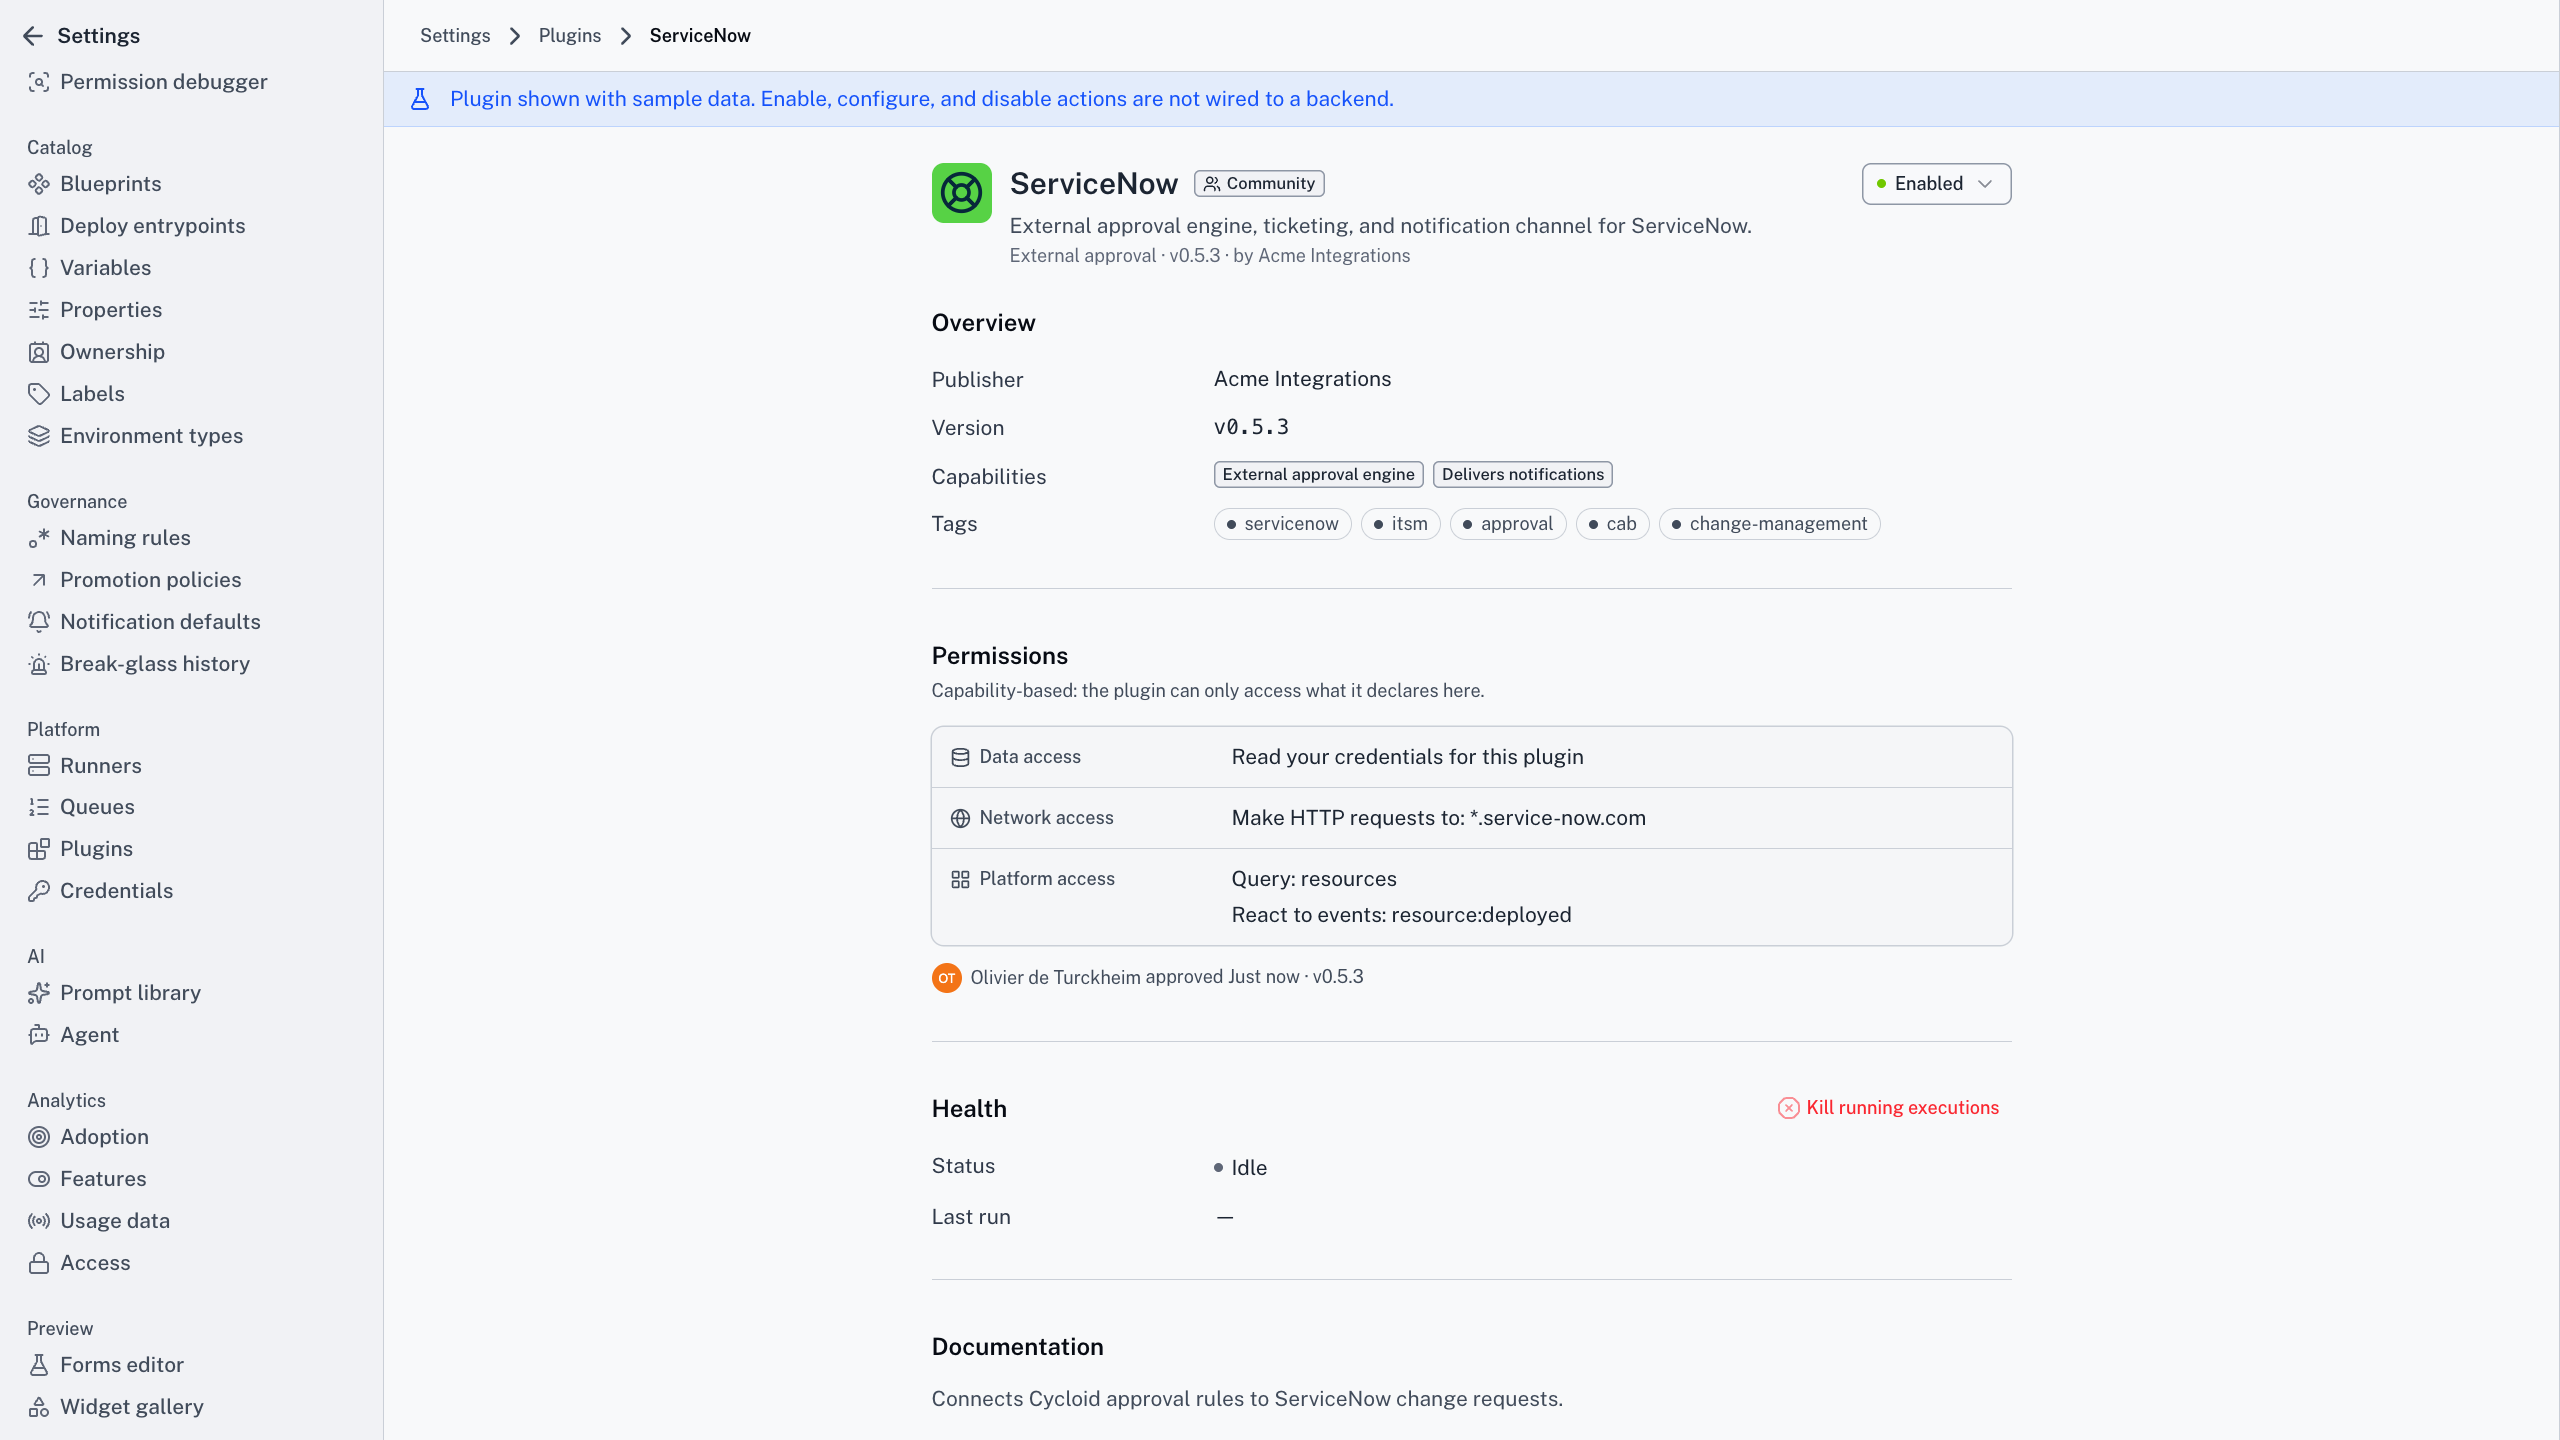Click the back arrow next to Settings
The width and height of the screenshot is (2560, 1440).
pyautogui.click(x=33, y=36)
